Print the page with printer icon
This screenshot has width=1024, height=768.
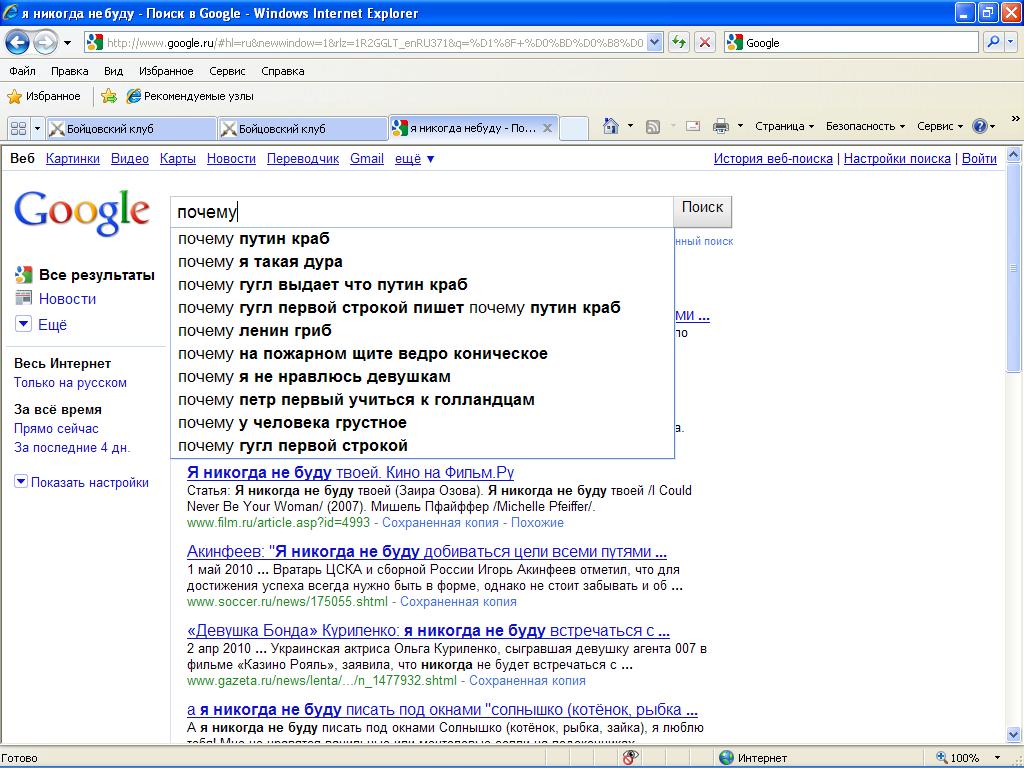(x=720, y=127)
